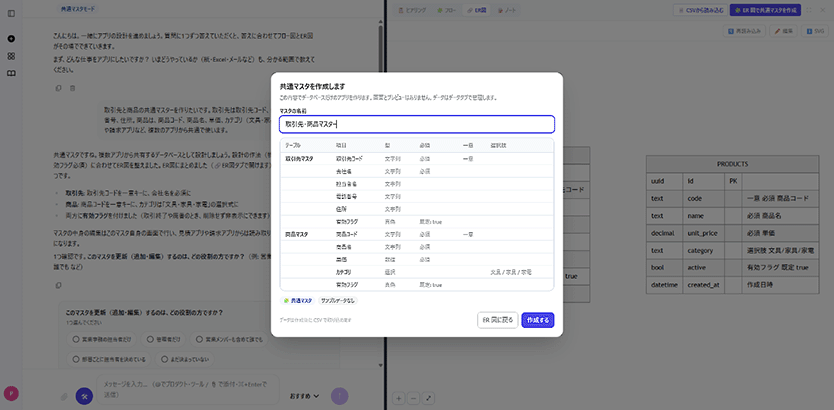Click category cell in PRODUCTS table
834x410 pixels.
pos(704,250)
